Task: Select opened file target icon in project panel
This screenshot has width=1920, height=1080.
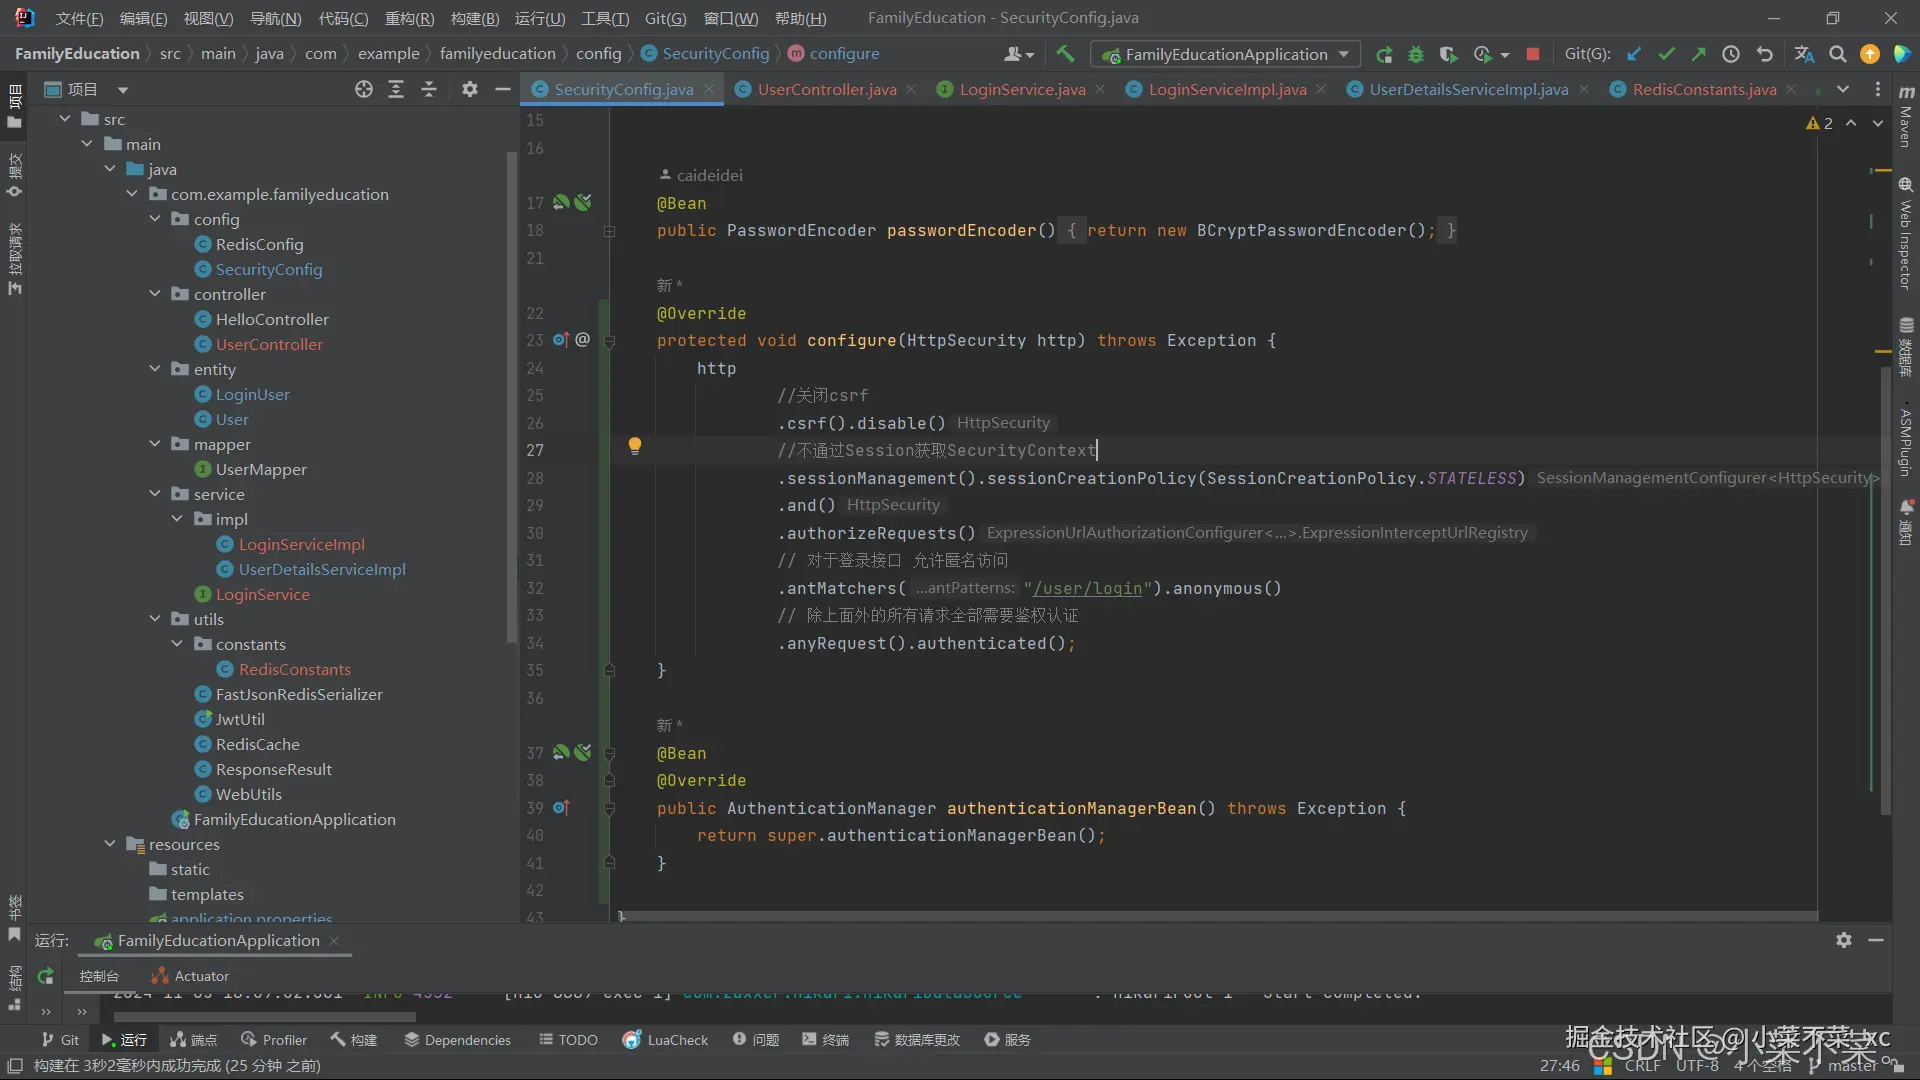Action: (363, 90)
